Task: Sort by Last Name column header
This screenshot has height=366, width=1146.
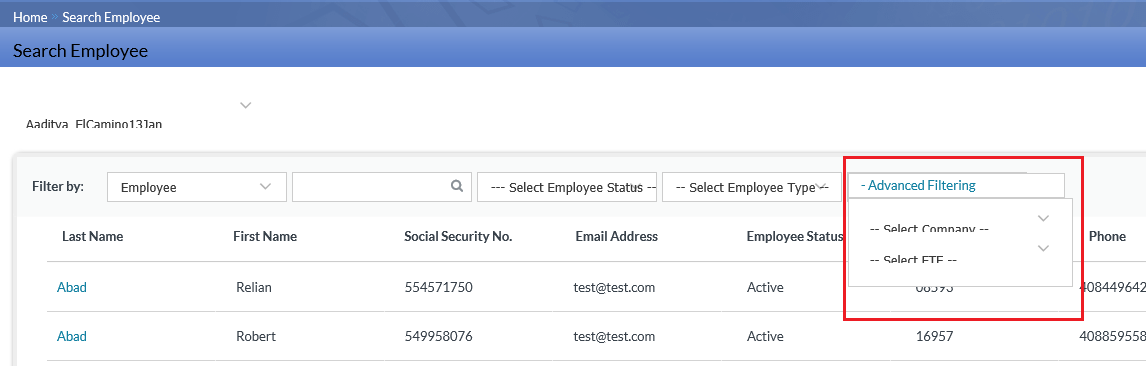Action: (92, 236)
